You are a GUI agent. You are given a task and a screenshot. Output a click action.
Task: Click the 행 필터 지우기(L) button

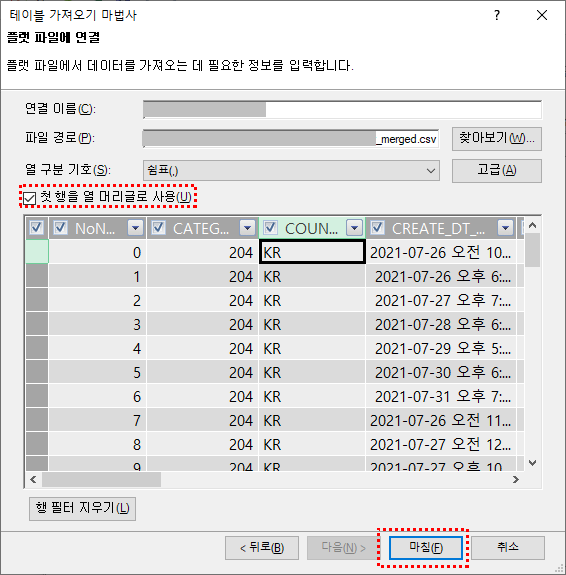[83, 509]
